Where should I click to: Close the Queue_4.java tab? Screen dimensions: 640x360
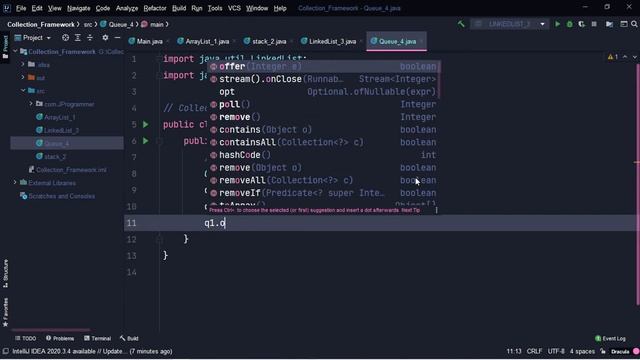(x=421, y=42)
